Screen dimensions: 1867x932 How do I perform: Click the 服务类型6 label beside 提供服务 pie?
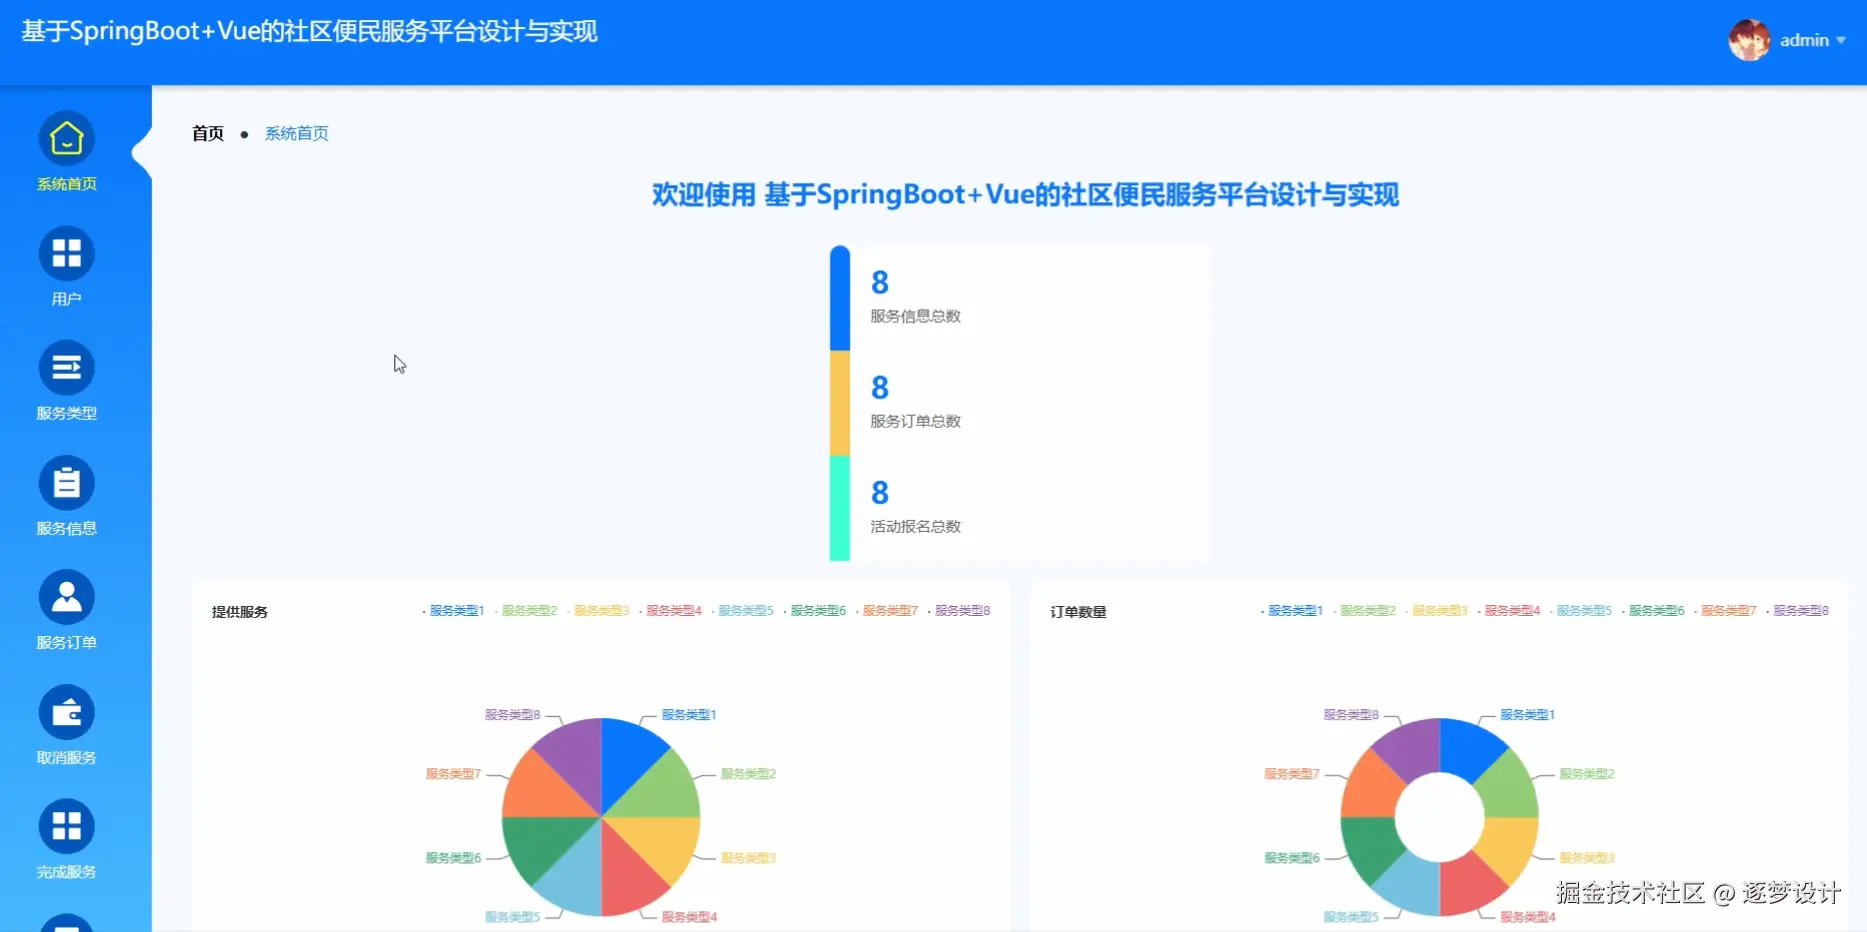453,858
